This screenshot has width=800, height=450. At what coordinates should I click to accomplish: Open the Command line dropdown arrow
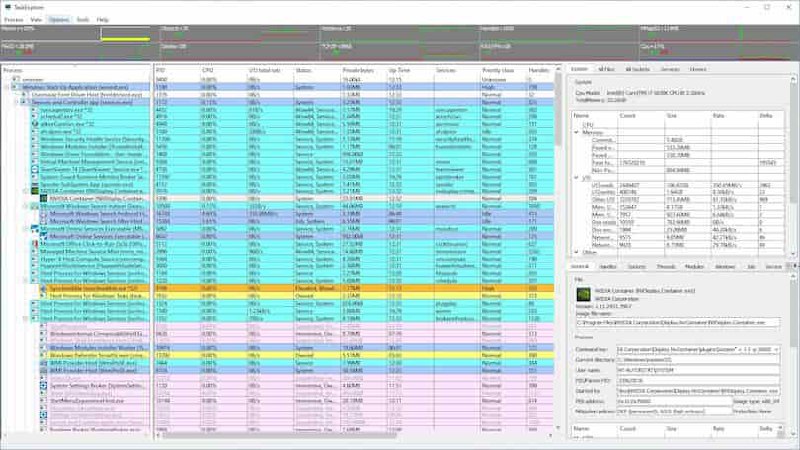(776, 349)
